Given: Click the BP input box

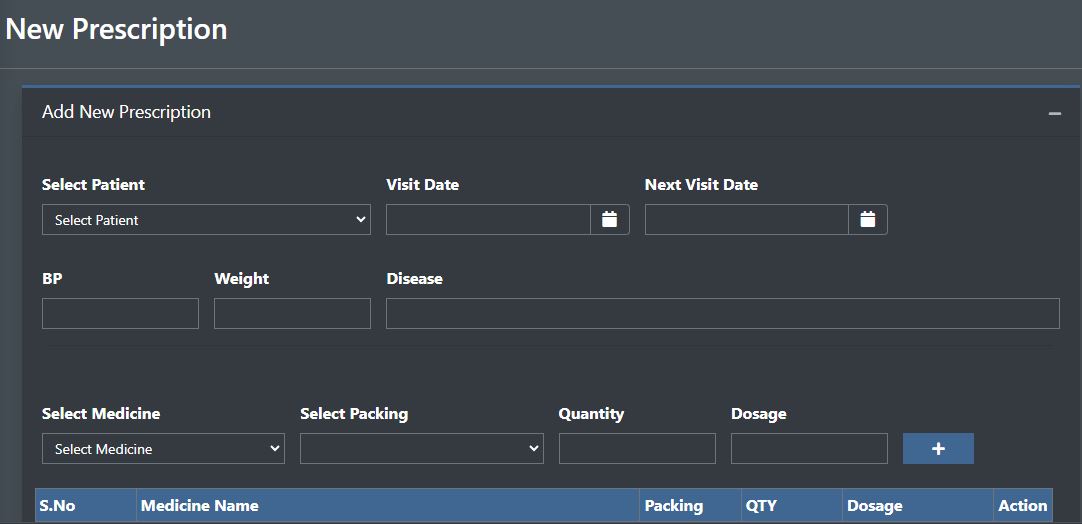Looking at the screenshot, I should click(120, 314).
